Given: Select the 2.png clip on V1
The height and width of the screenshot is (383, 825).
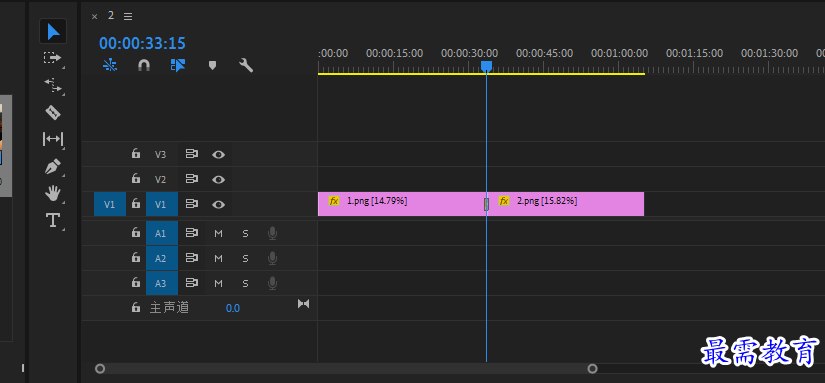Looking at the screenshot, I should (566, 204).
